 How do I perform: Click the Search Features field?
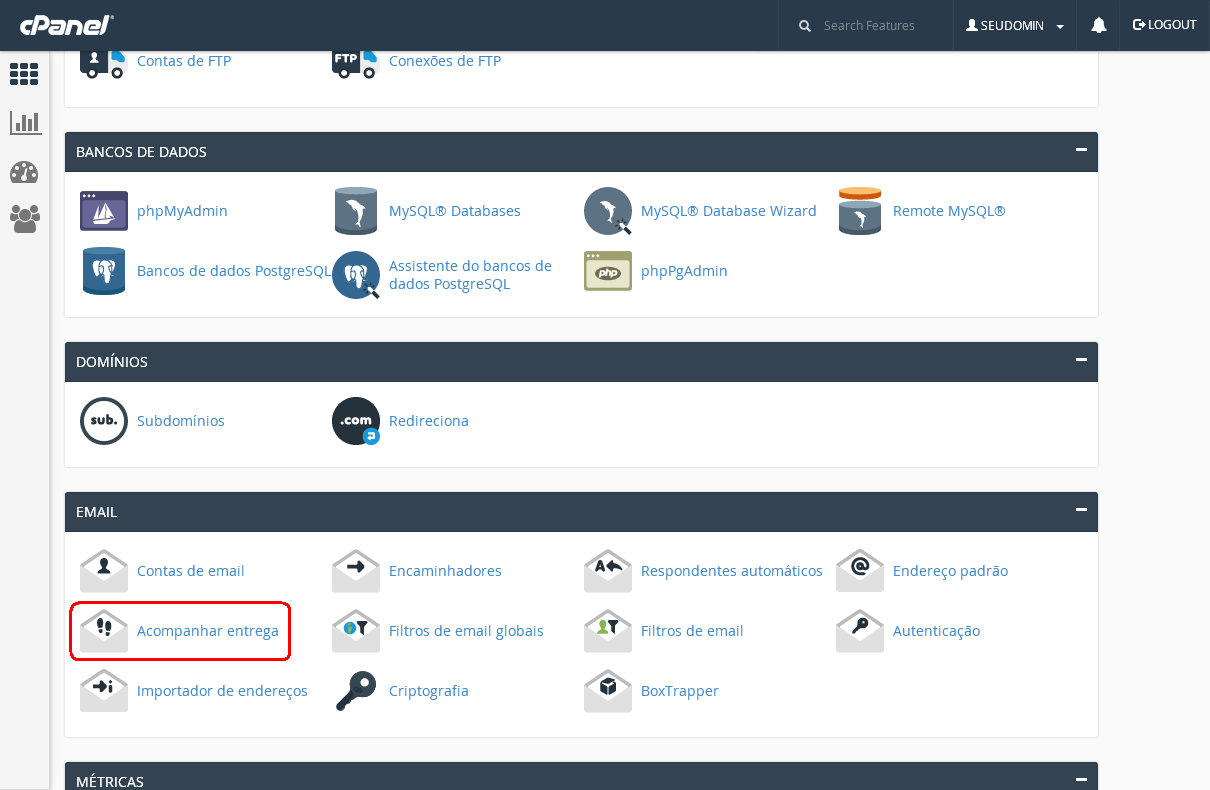coord(877,25)
